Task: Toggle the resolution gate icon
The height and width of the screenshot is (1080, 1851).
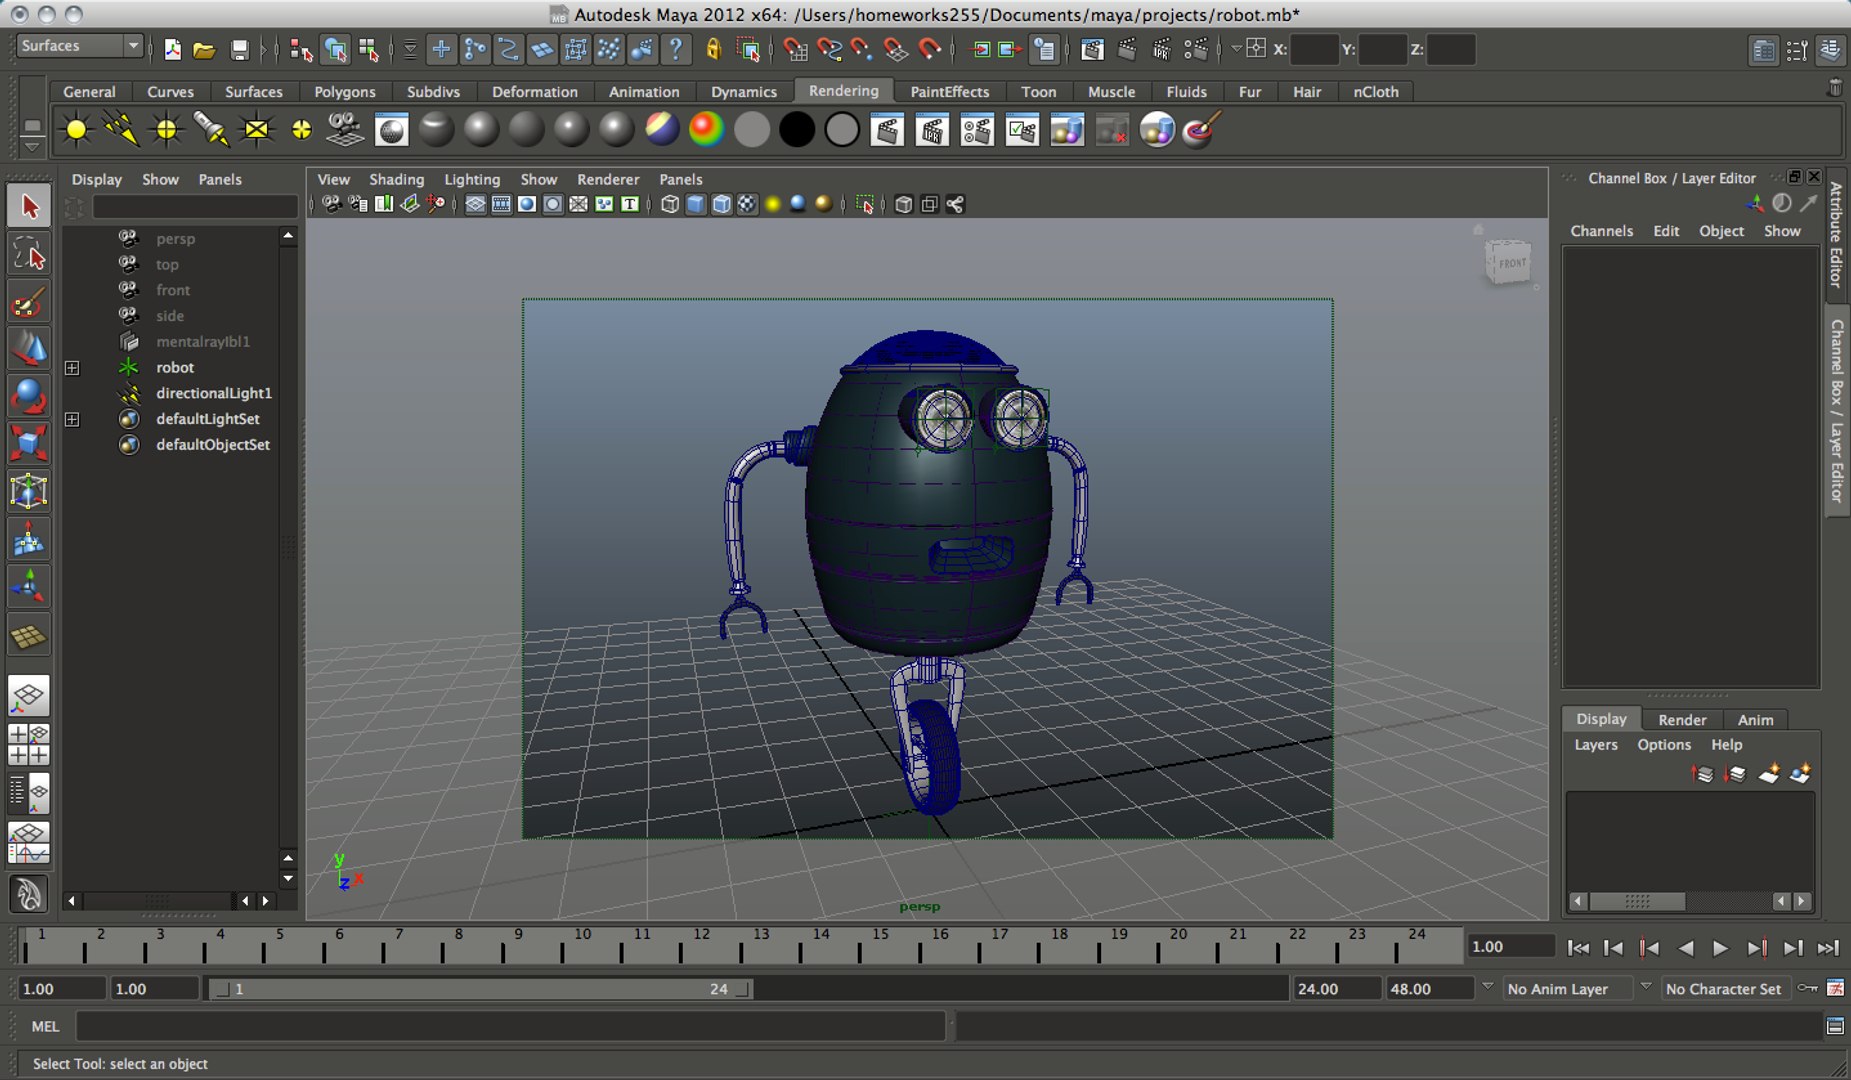Action: [x=527, y=204]
